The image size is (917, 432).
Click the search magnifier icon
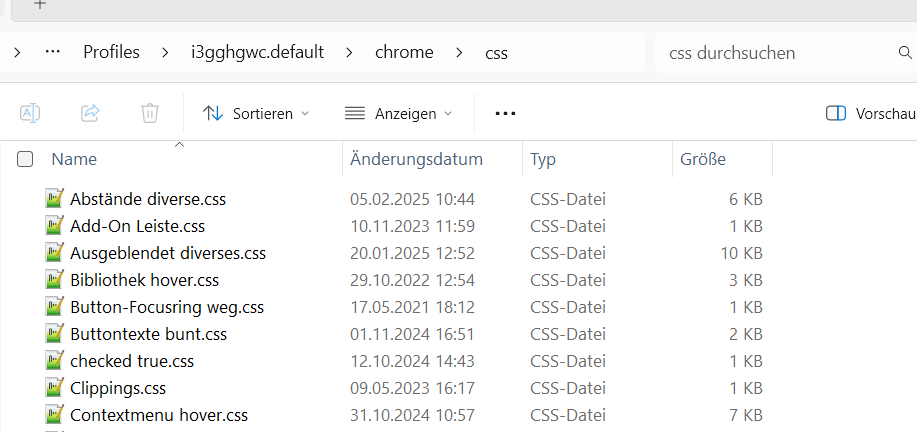[905, 52]
